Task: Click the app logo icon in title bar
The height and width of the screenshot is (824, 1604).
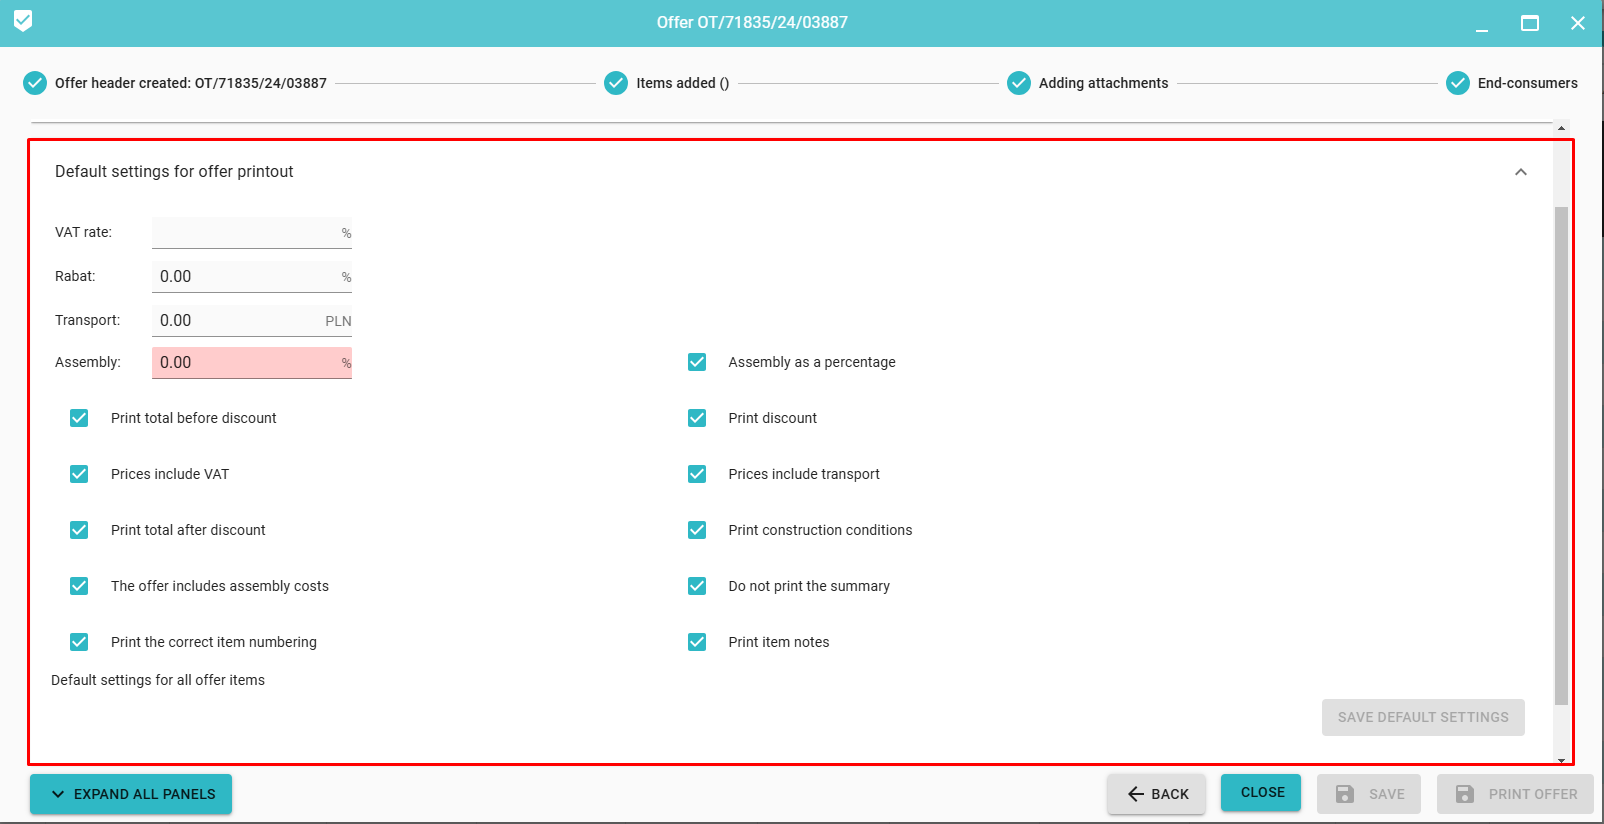Action: pyautogui.click(x=23, y=21)
